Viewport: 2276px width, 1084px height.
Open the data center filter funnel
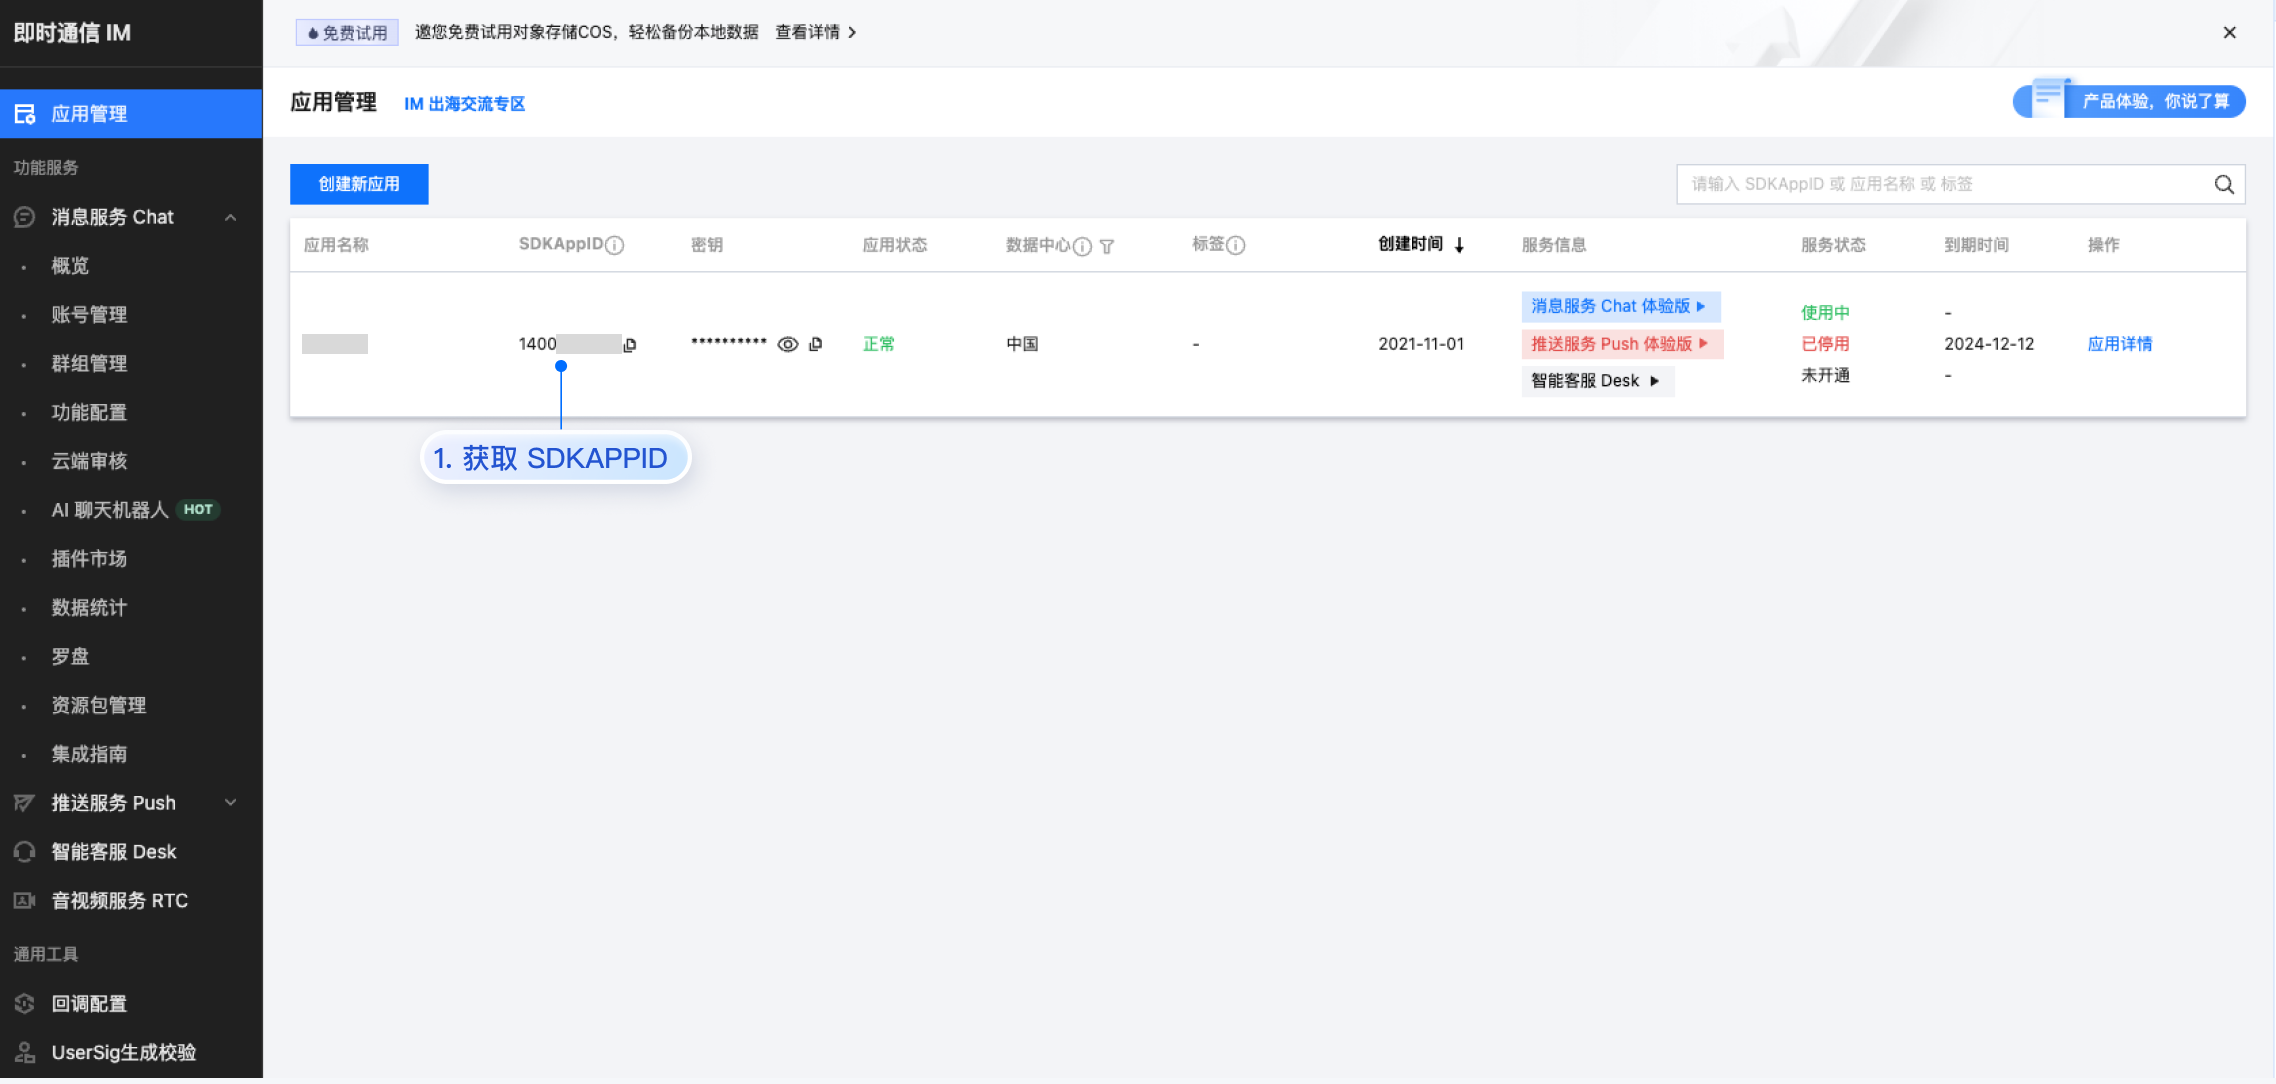tap(1107, 246)
